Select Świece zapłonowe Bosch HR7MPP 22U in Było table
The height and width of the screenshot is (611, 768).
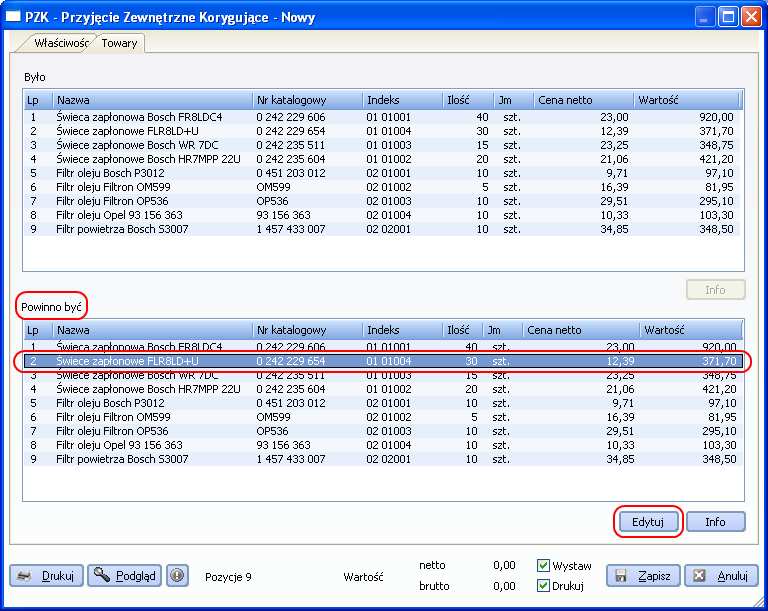(382, 159)
